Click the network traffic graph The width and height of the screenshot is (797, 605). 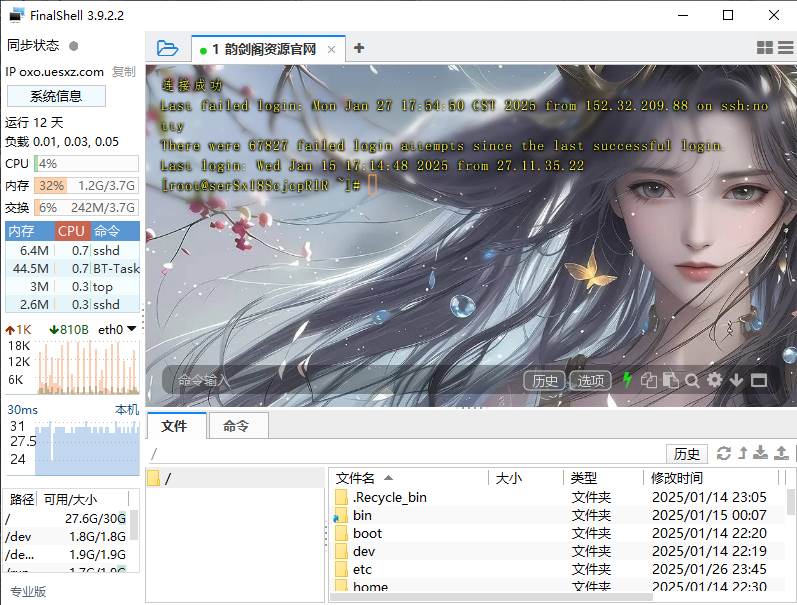[87, 368]
